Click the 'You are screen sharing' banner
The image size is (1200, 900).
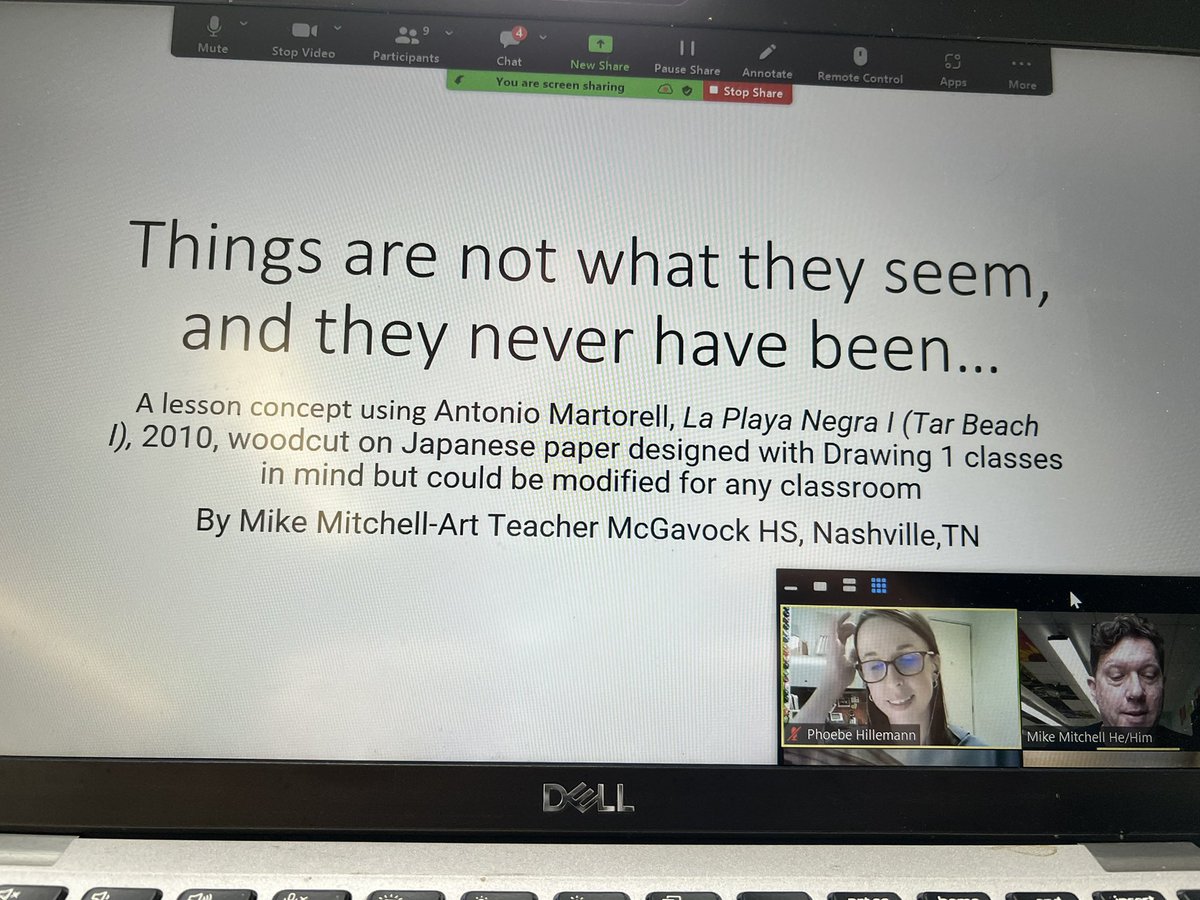[x=560, y=86]
